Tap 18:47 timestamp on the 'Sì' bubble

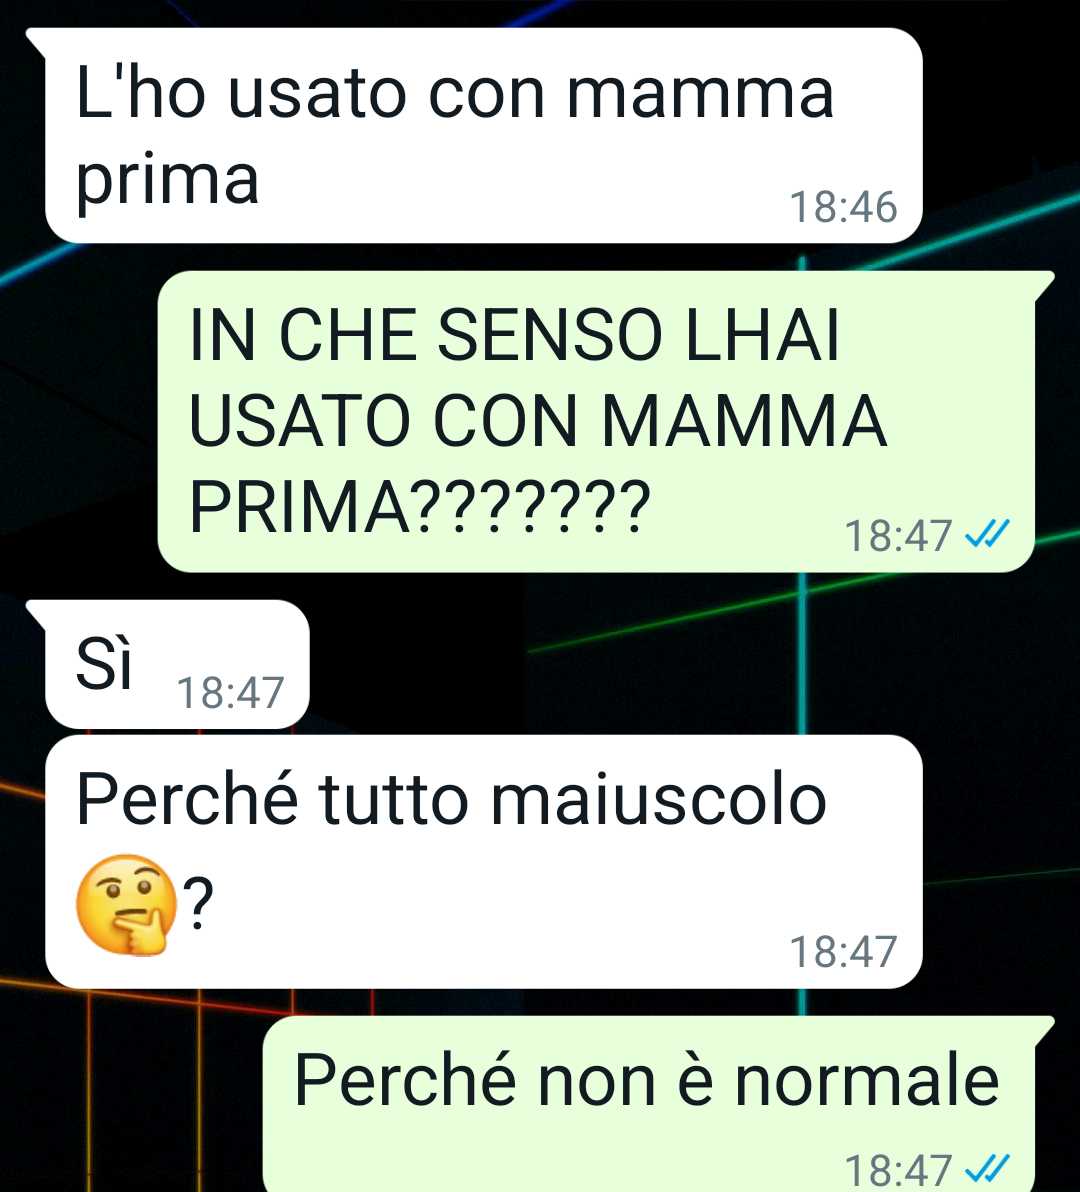230,693
